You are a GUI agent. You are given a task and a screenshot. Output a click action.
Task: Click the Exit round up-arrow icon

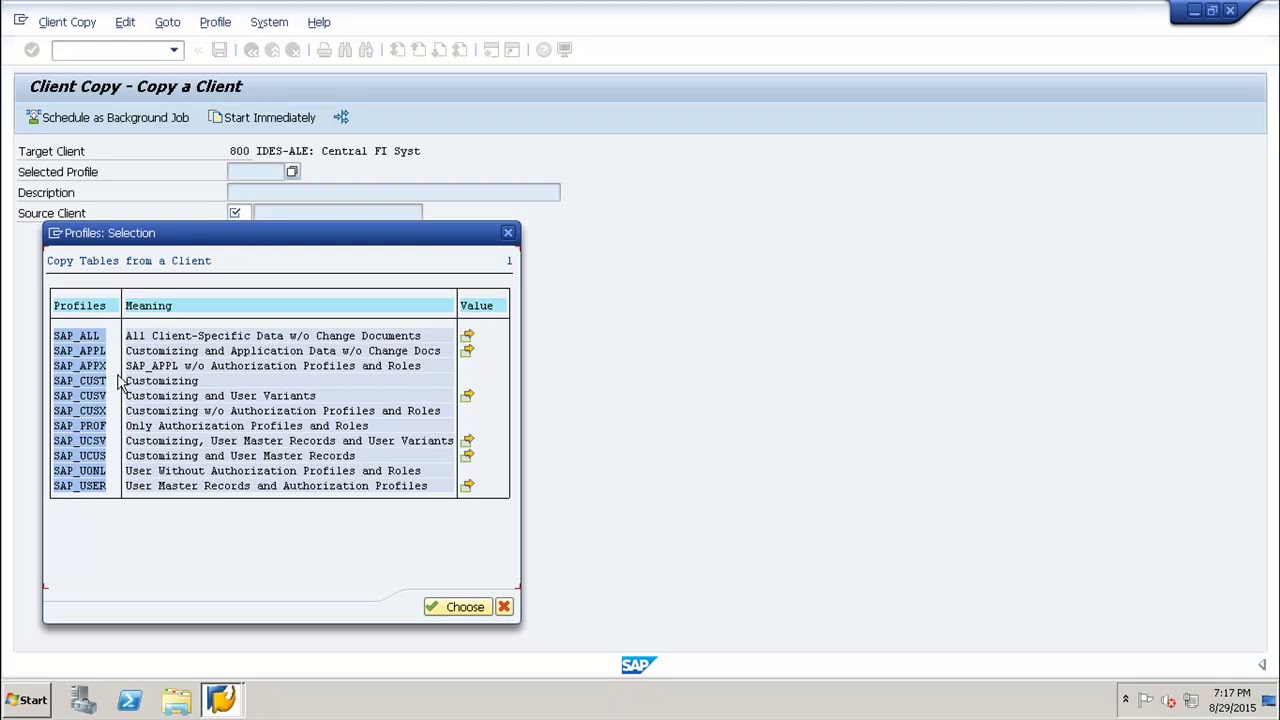[x=272, y=50]
